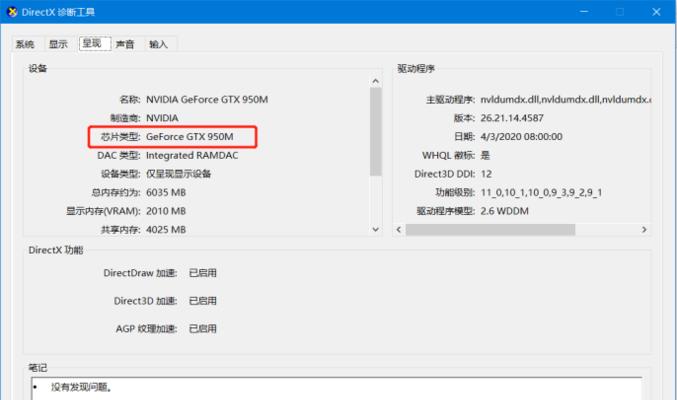Select the DirectDraw 加速 已启用 status

(202, 273)
